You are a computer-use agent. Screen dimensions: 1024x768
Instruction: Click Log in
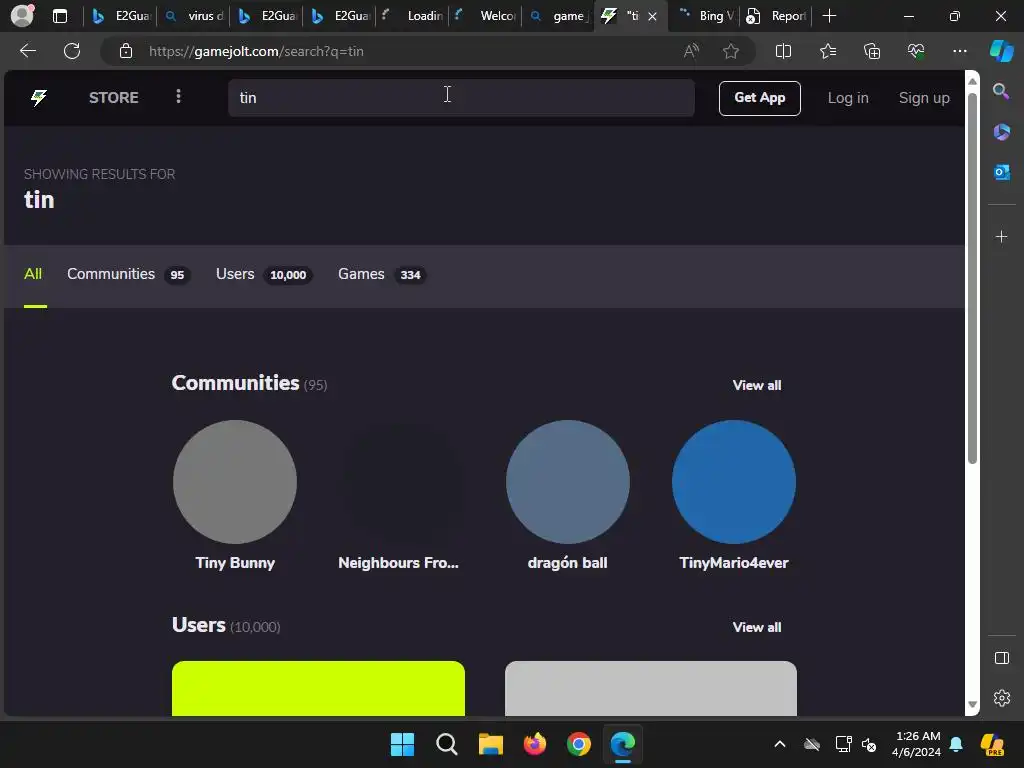848,98
